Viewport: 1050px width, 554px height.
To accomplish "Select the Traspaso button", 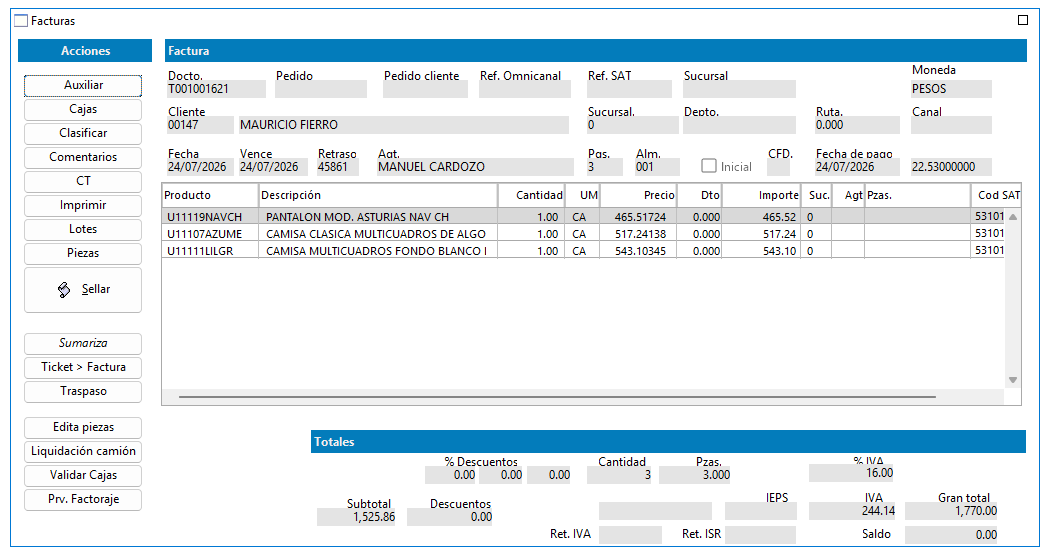I will (x=83, y=391).
